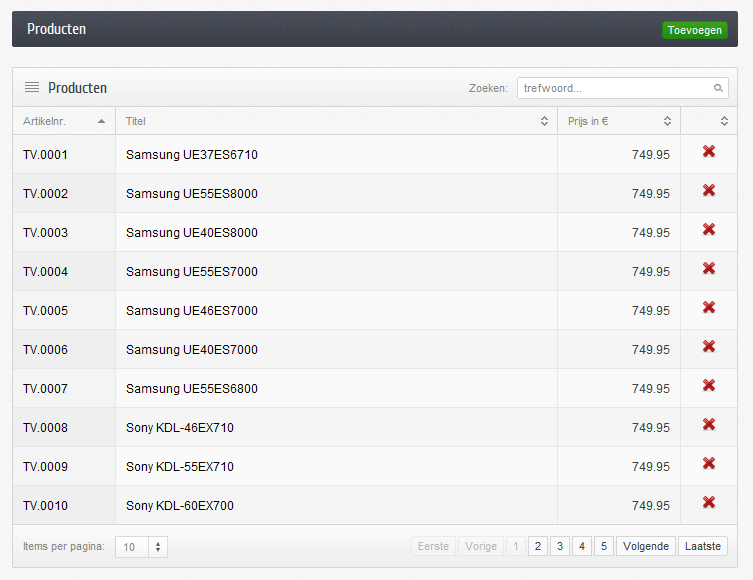753x580 pixels.
Task: Remove Sony KDL-55EX710 with red X
Action: pos(709,463)
